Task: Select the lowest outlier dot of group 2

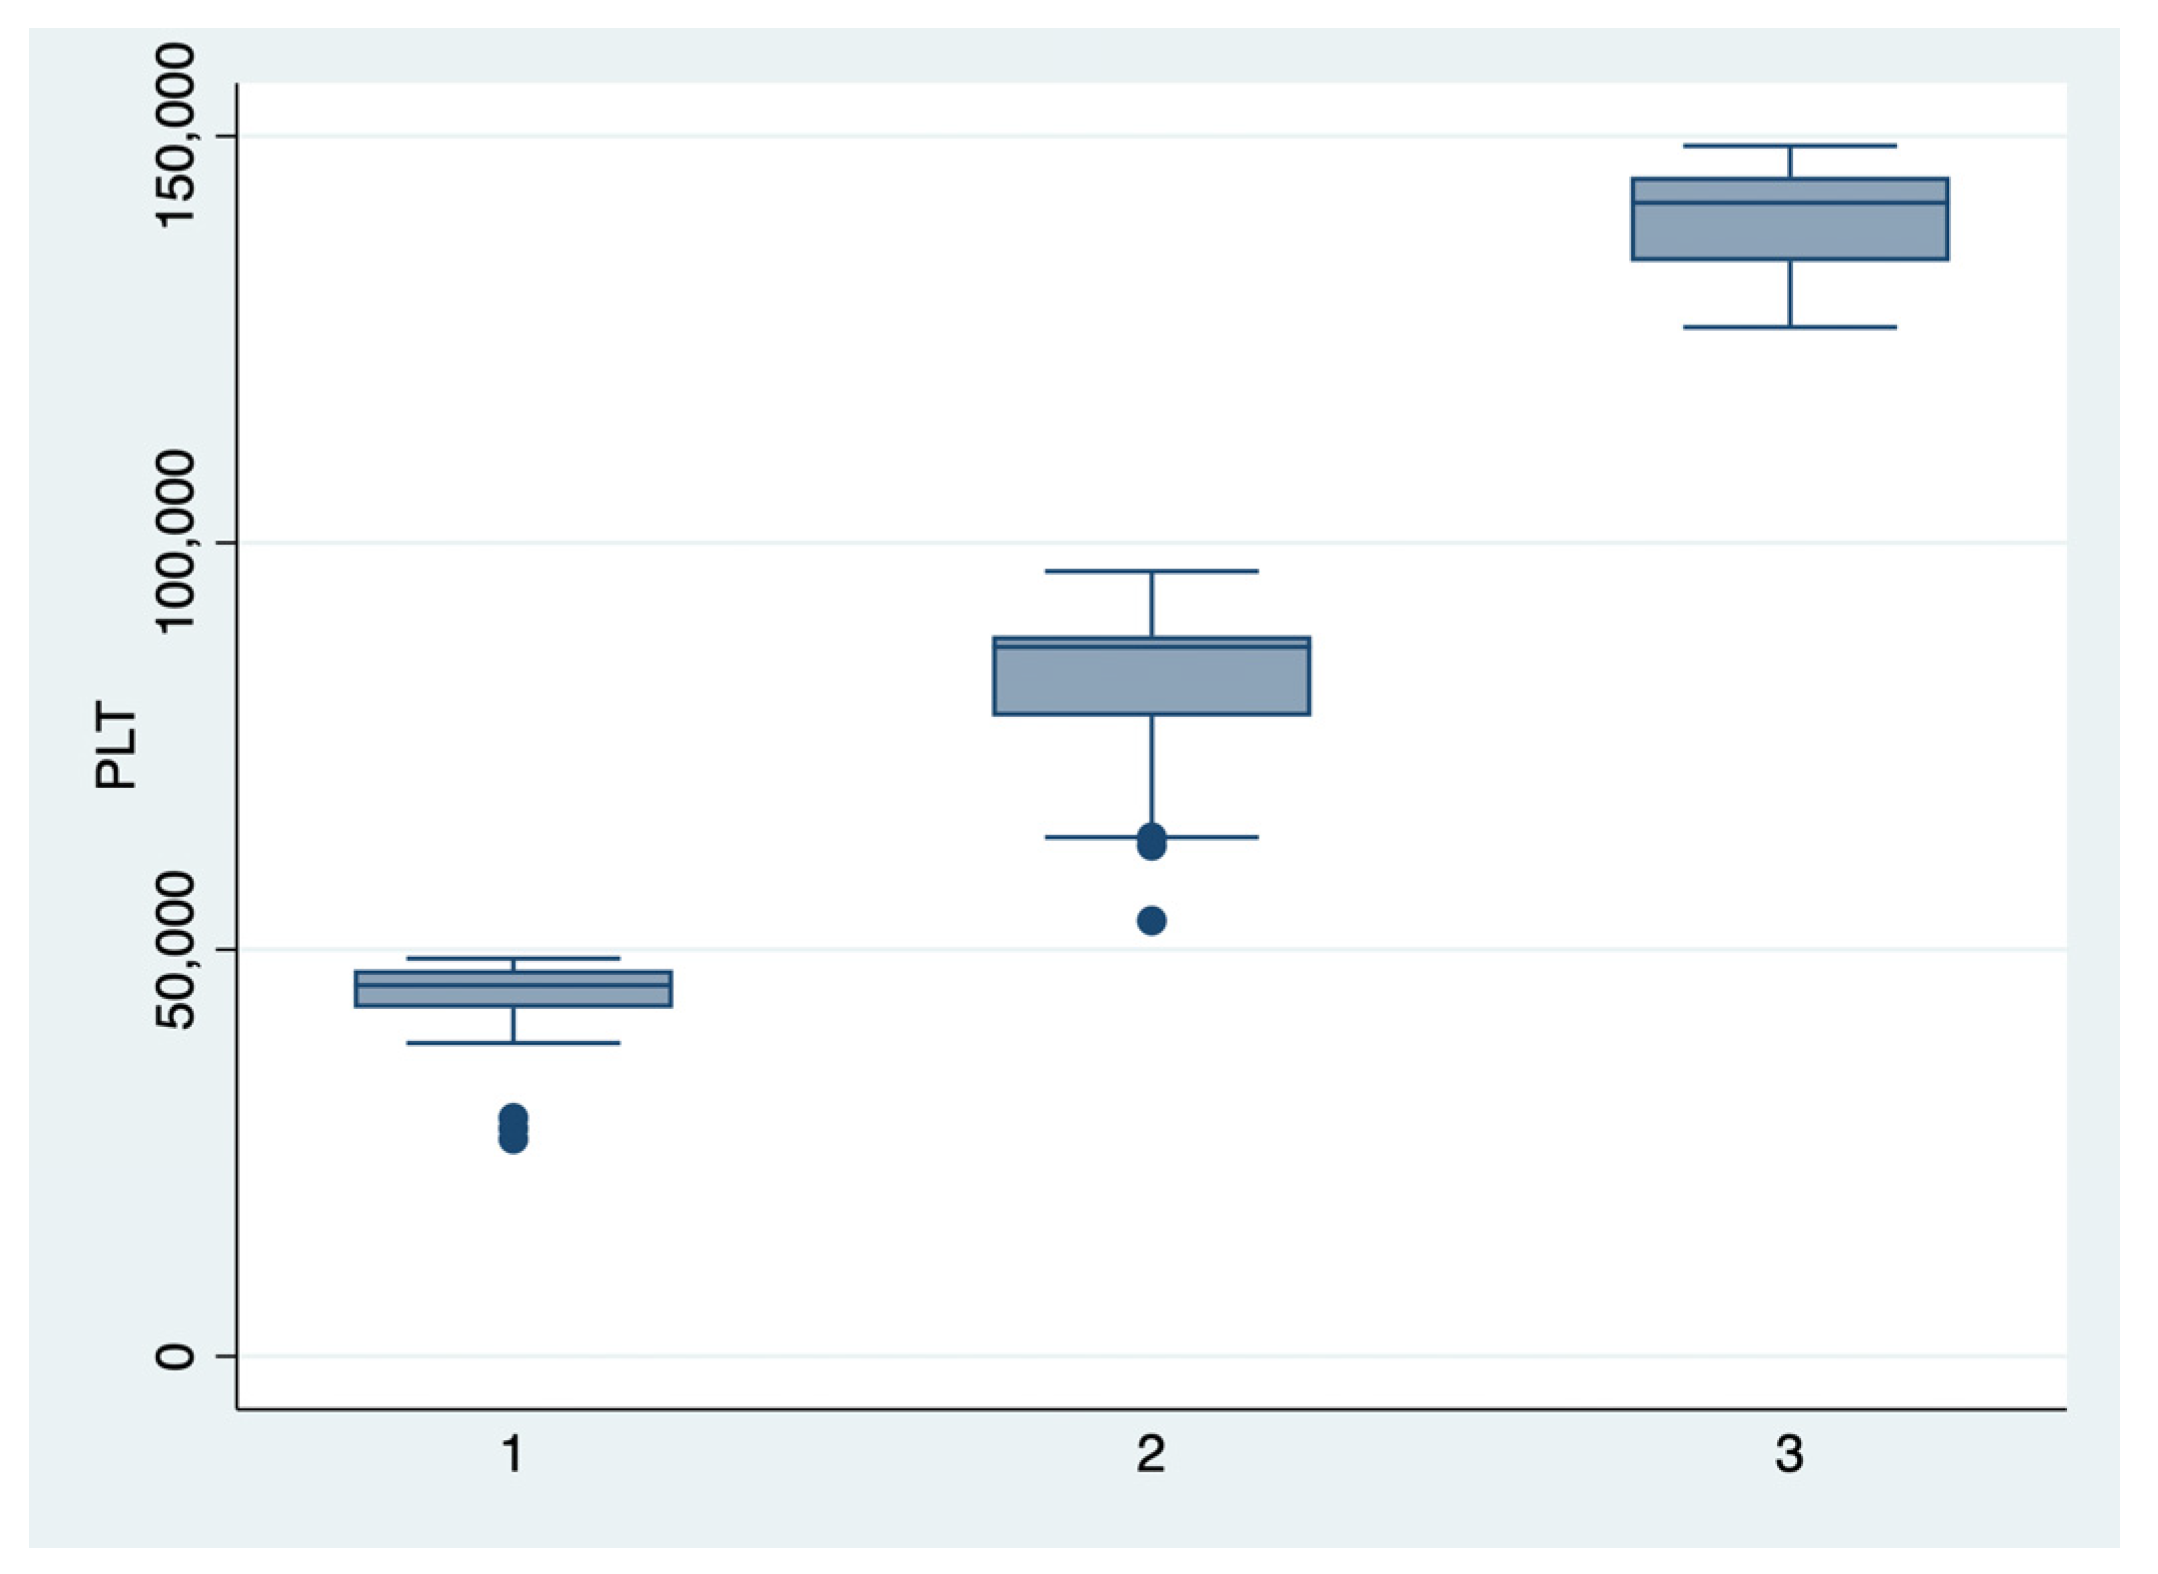Action: coord(1151,920)
